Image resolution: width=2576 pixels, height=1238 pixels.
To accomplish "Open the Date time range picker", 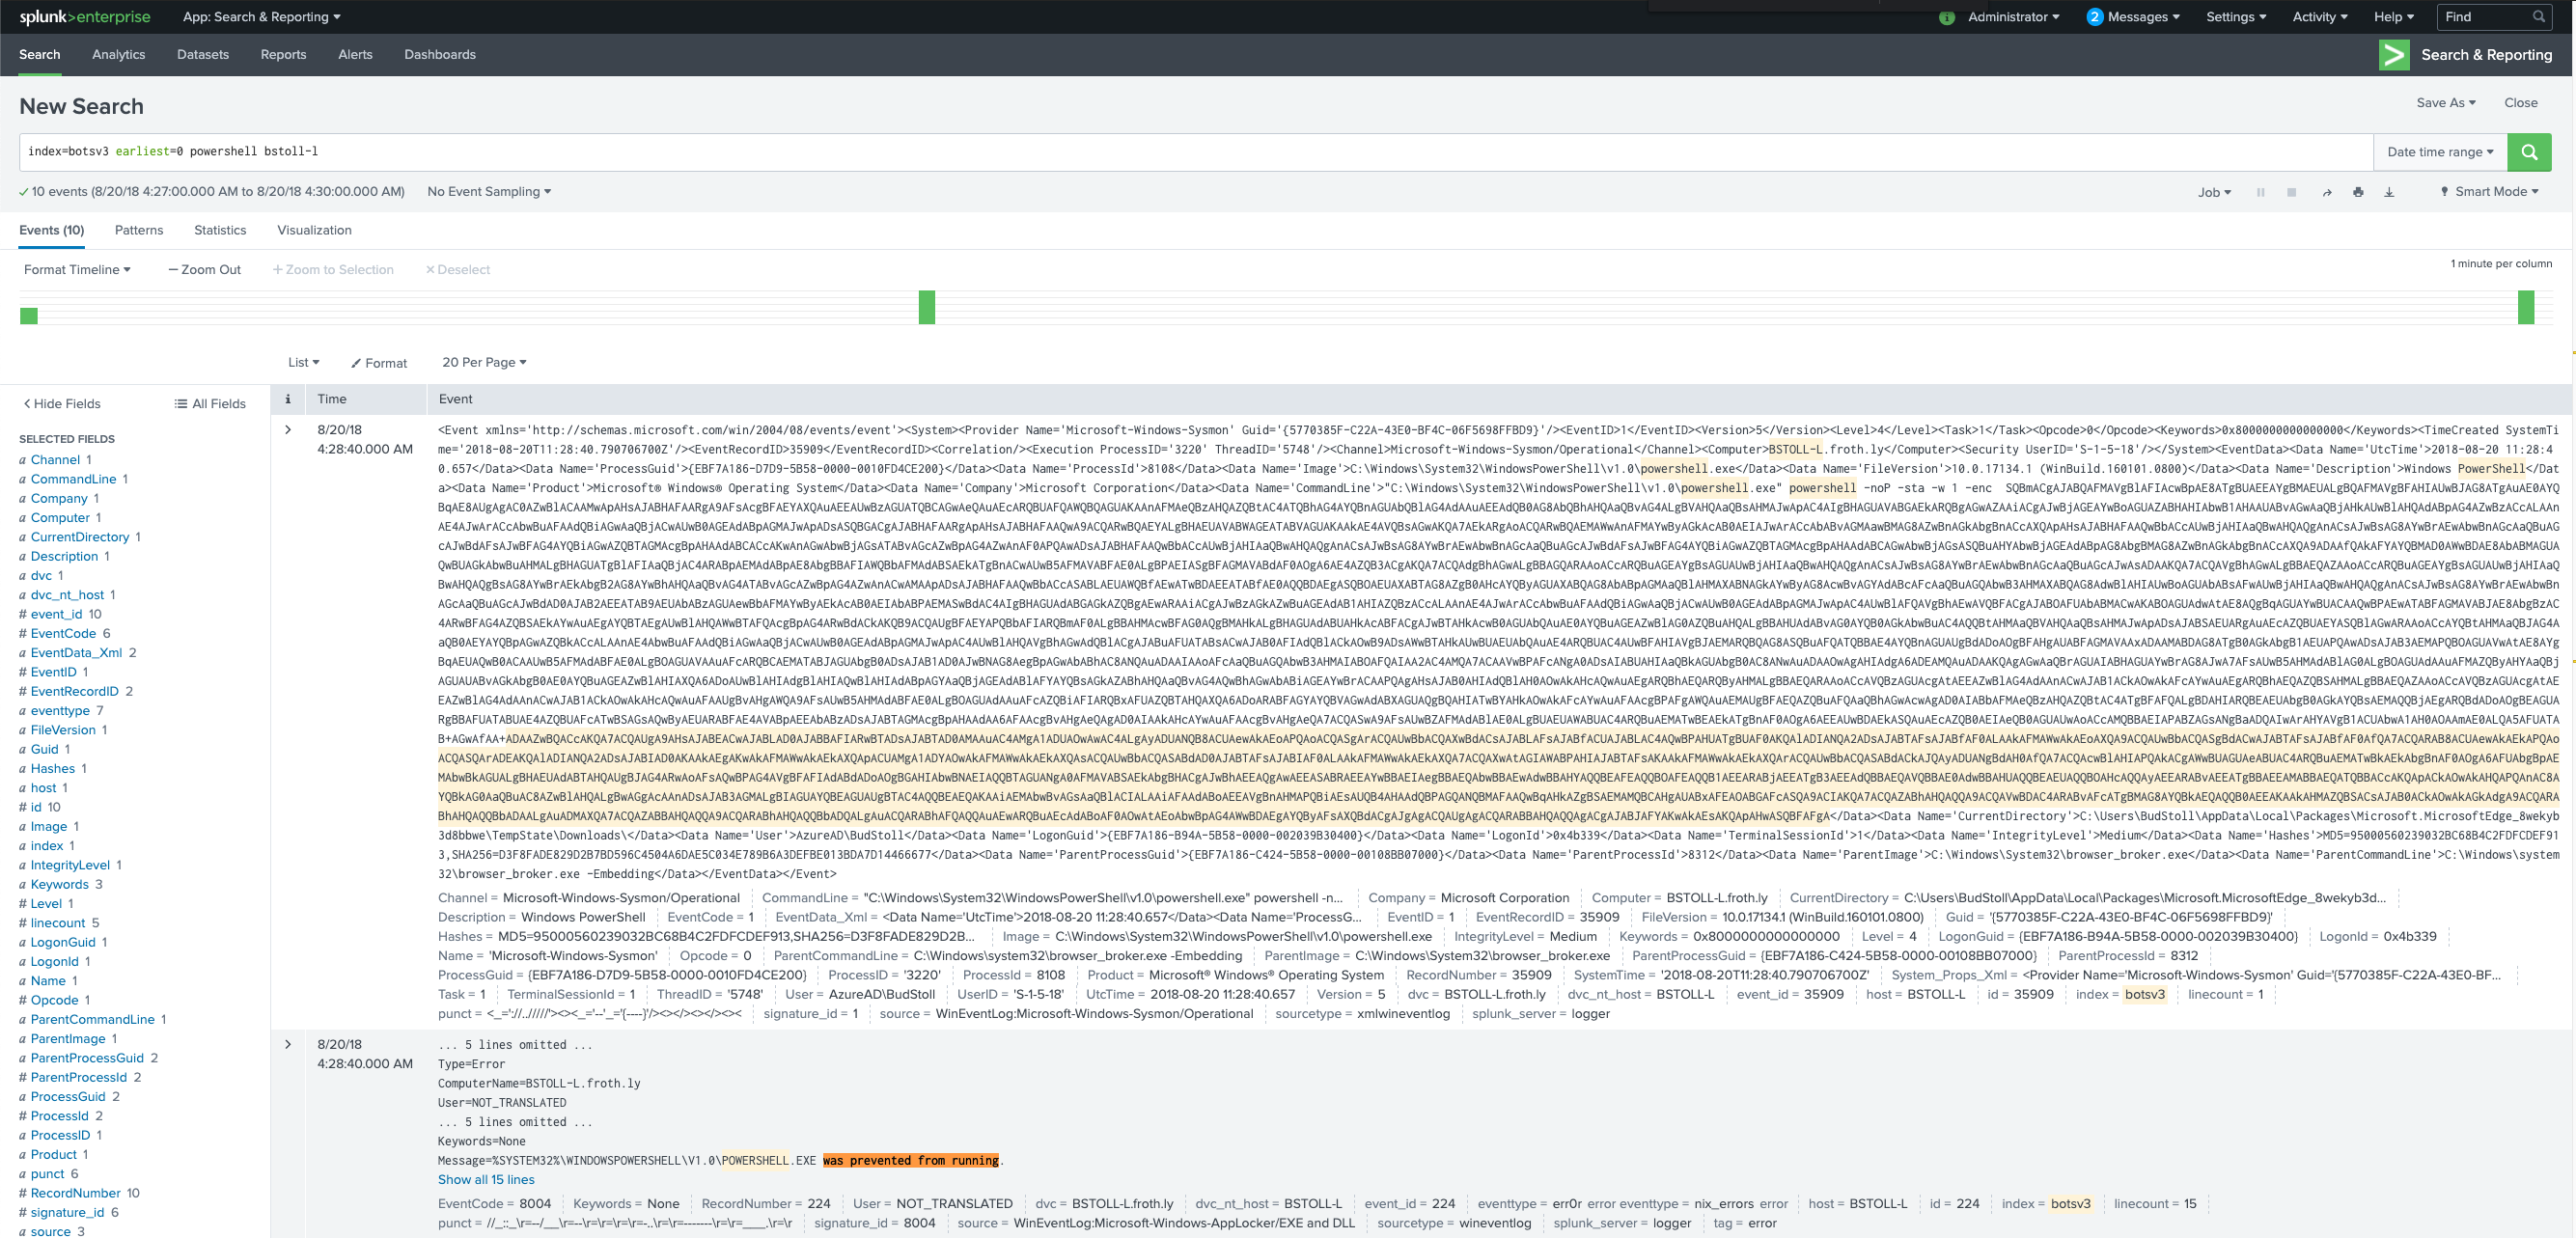I will click(x=2440, y=152).
